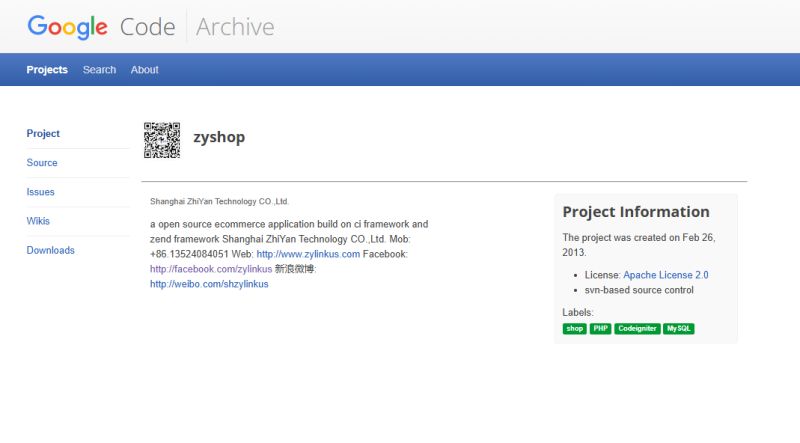
Task: Click the Shanghai ZhiYan Technology CO.,Ltd. summary line
Action: [x=219, y=202]
